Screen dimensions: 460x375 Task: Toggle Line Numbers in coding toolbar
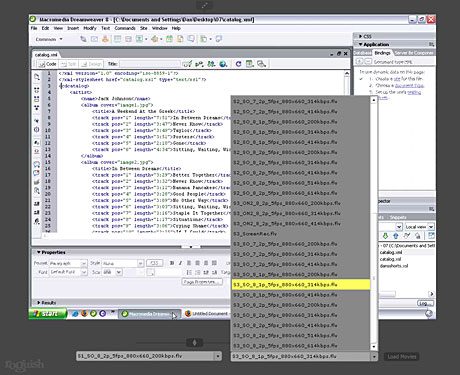(x=37, y=142)
